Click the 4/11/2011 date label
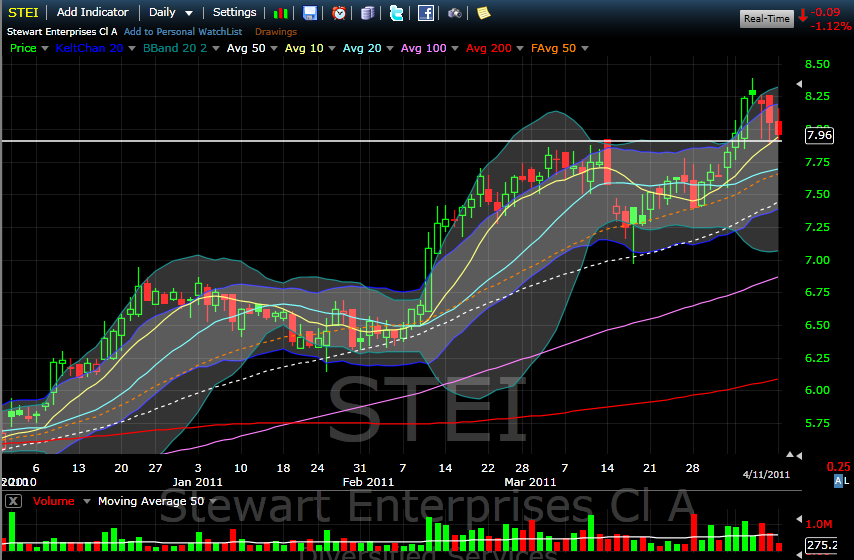The height and width of the screenshot is (560, 854). [766, 474]
